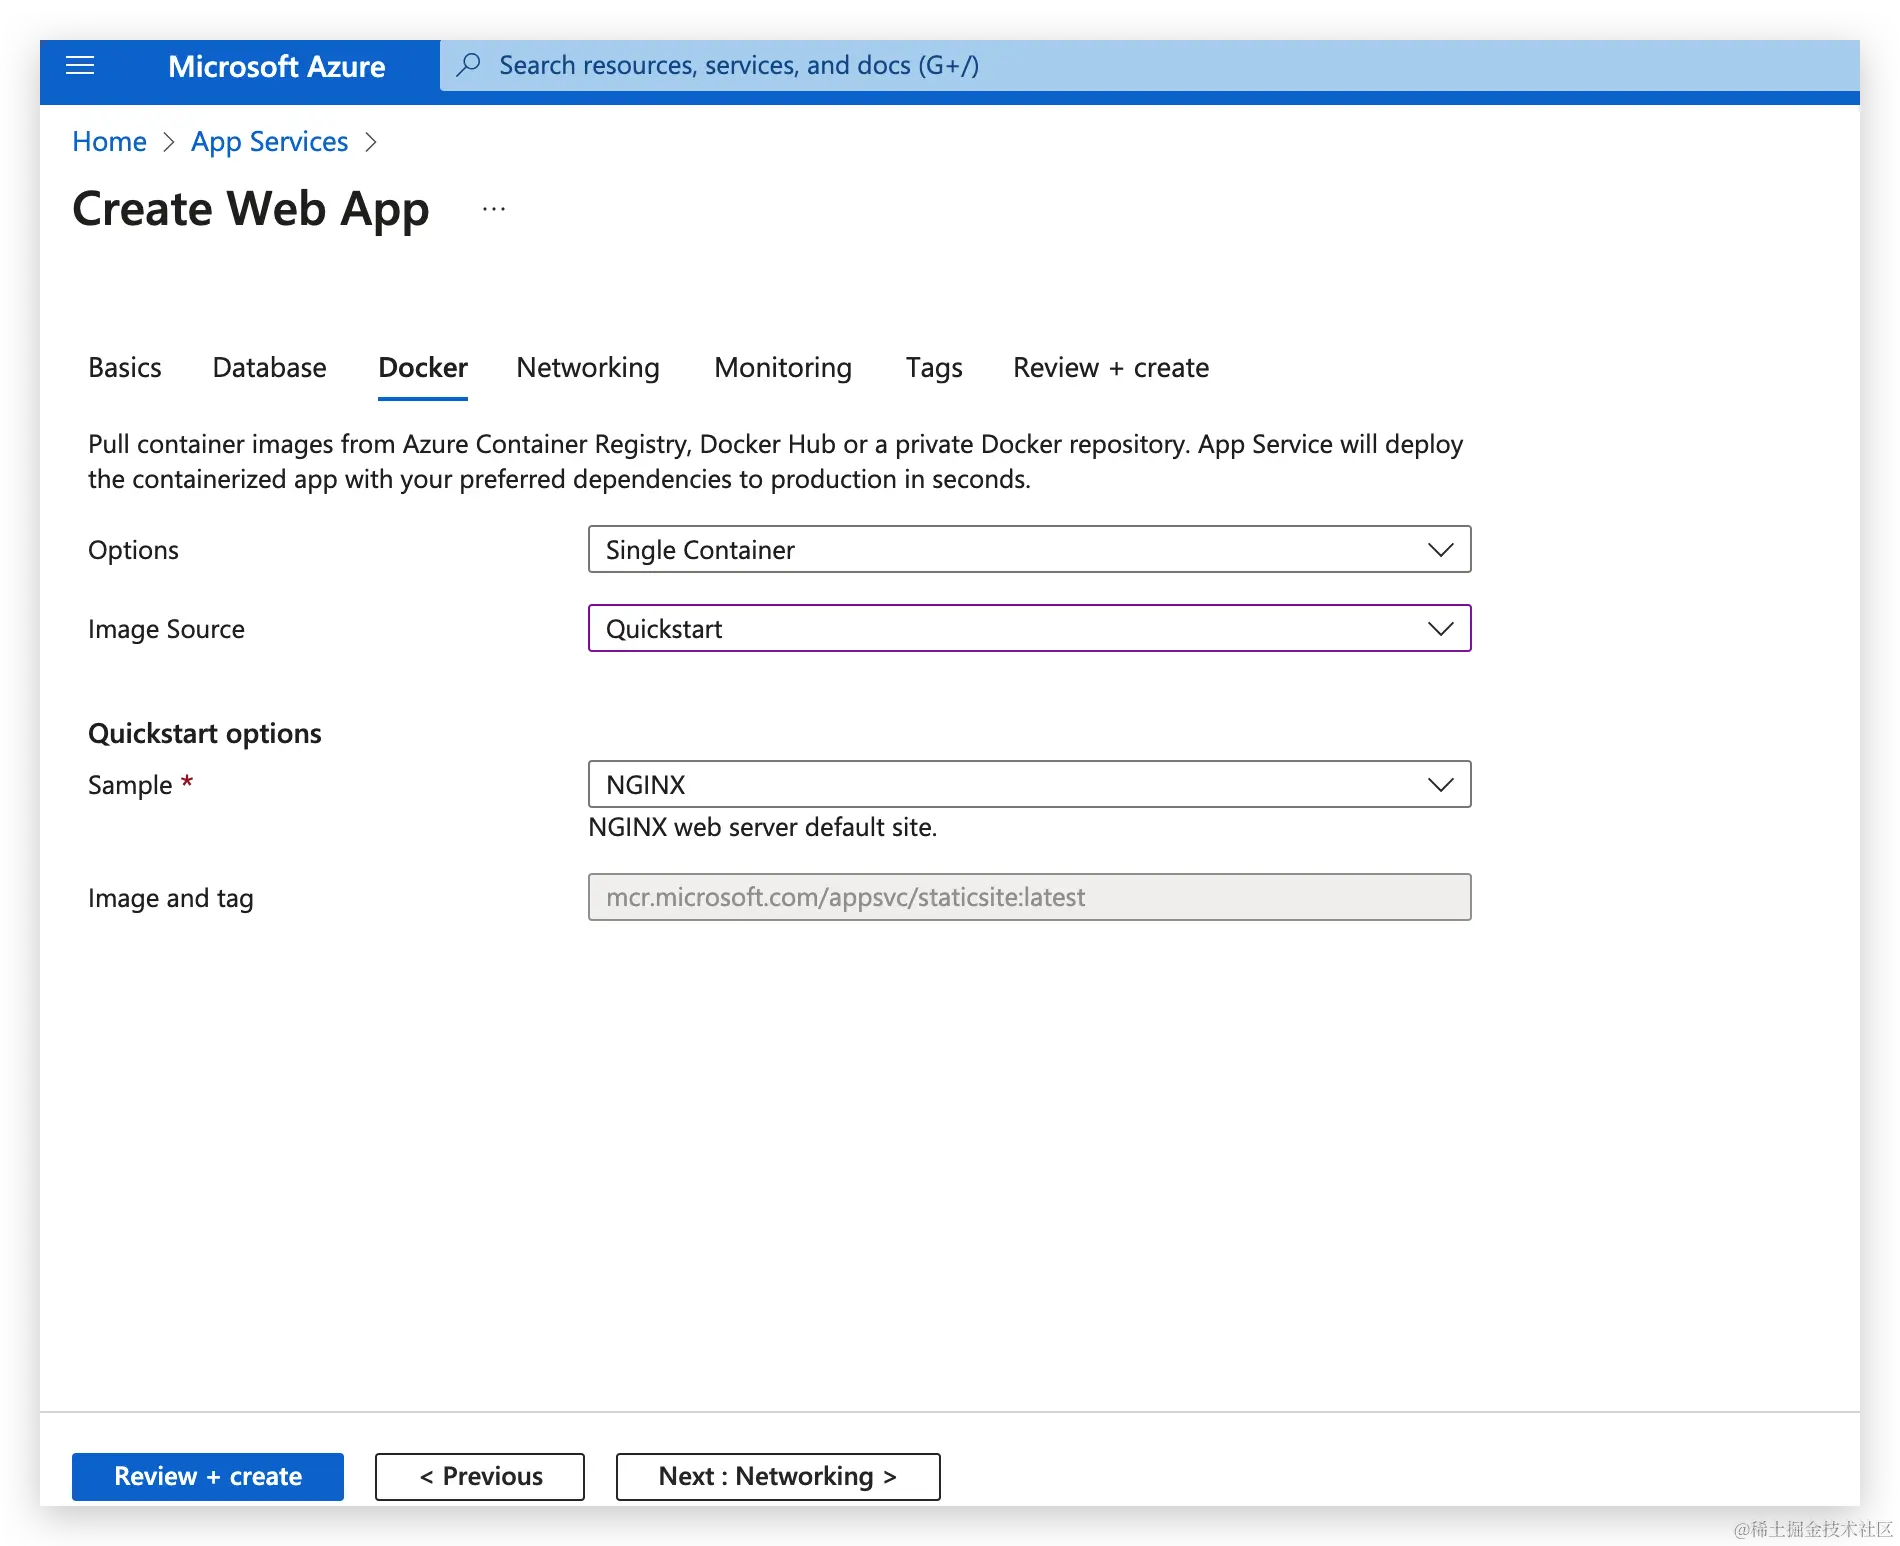This screenshot has height=1546, width=1900.
Task: Click the Sample field label
Action: click(x=140, y=785)
